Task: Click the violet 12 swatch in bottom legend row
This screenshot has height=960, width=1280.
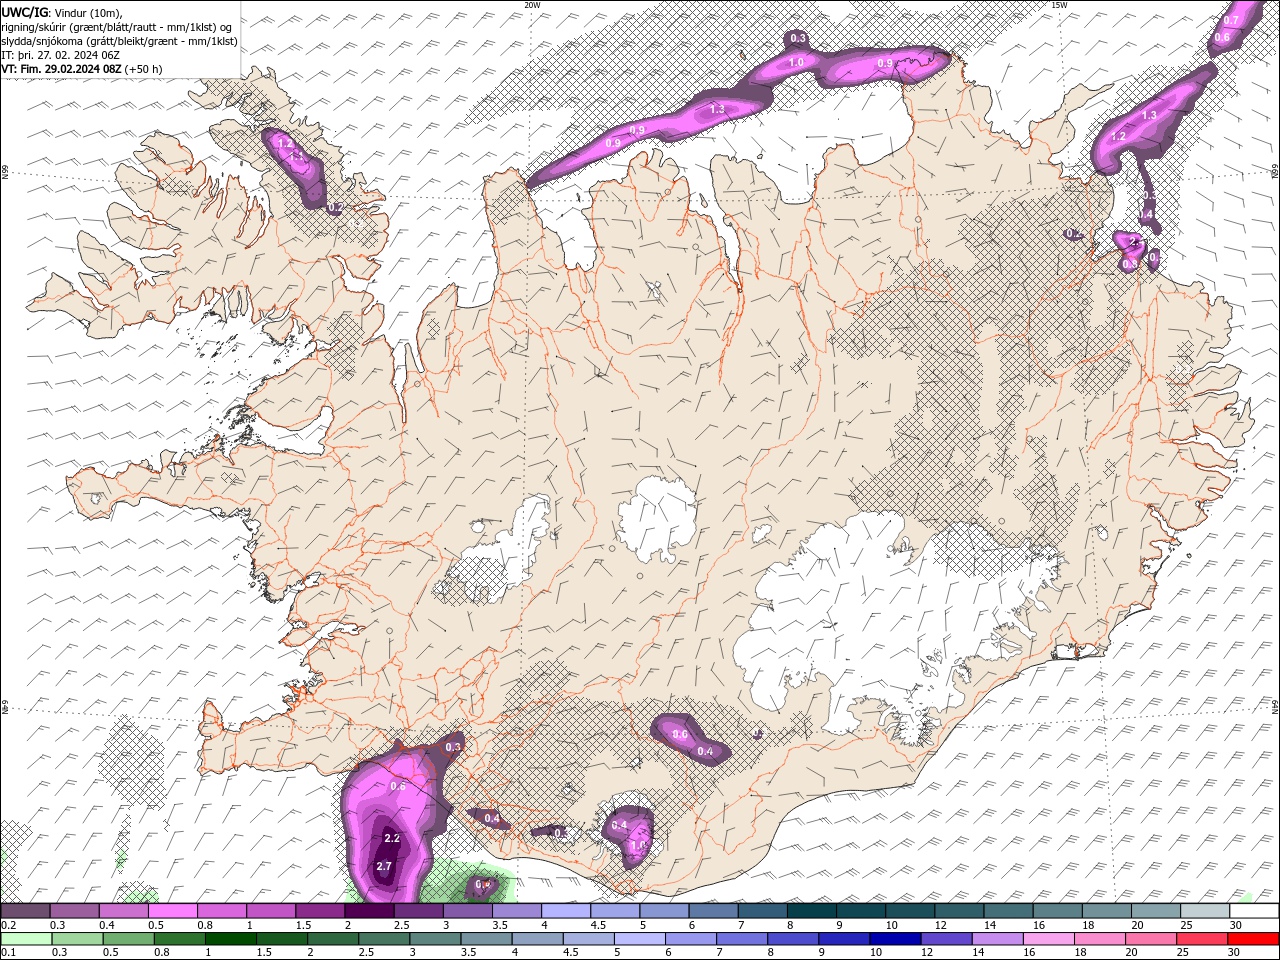Action: [947, 939]
